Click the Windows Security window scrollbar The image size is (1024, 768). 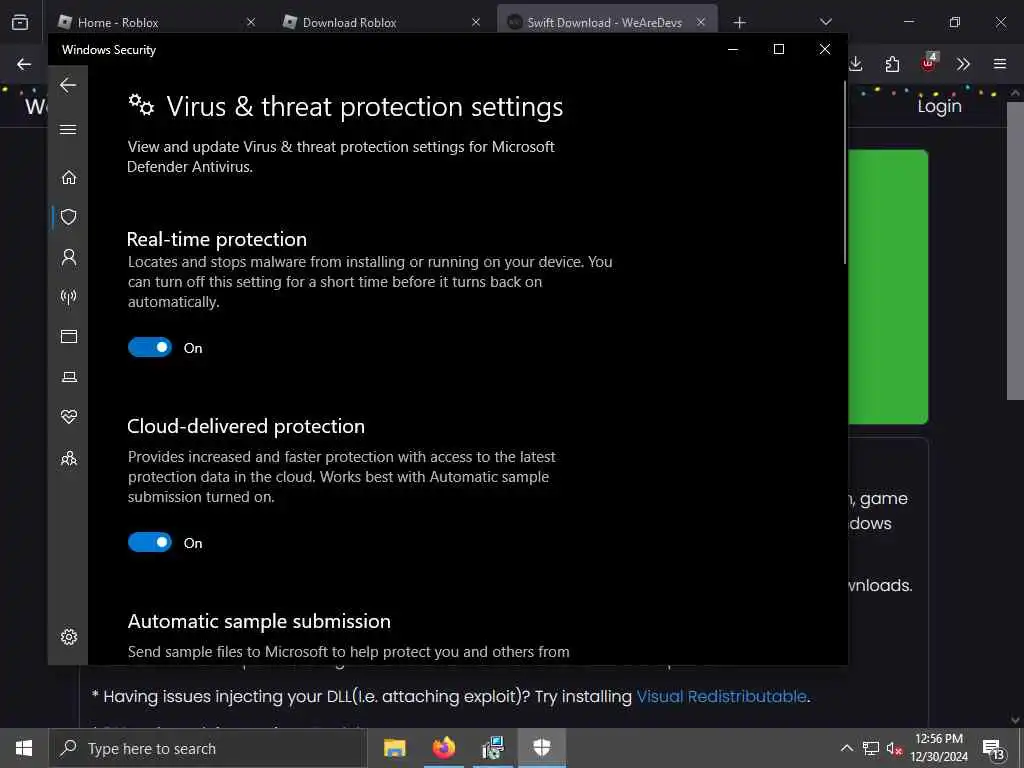tap(844, 172)
